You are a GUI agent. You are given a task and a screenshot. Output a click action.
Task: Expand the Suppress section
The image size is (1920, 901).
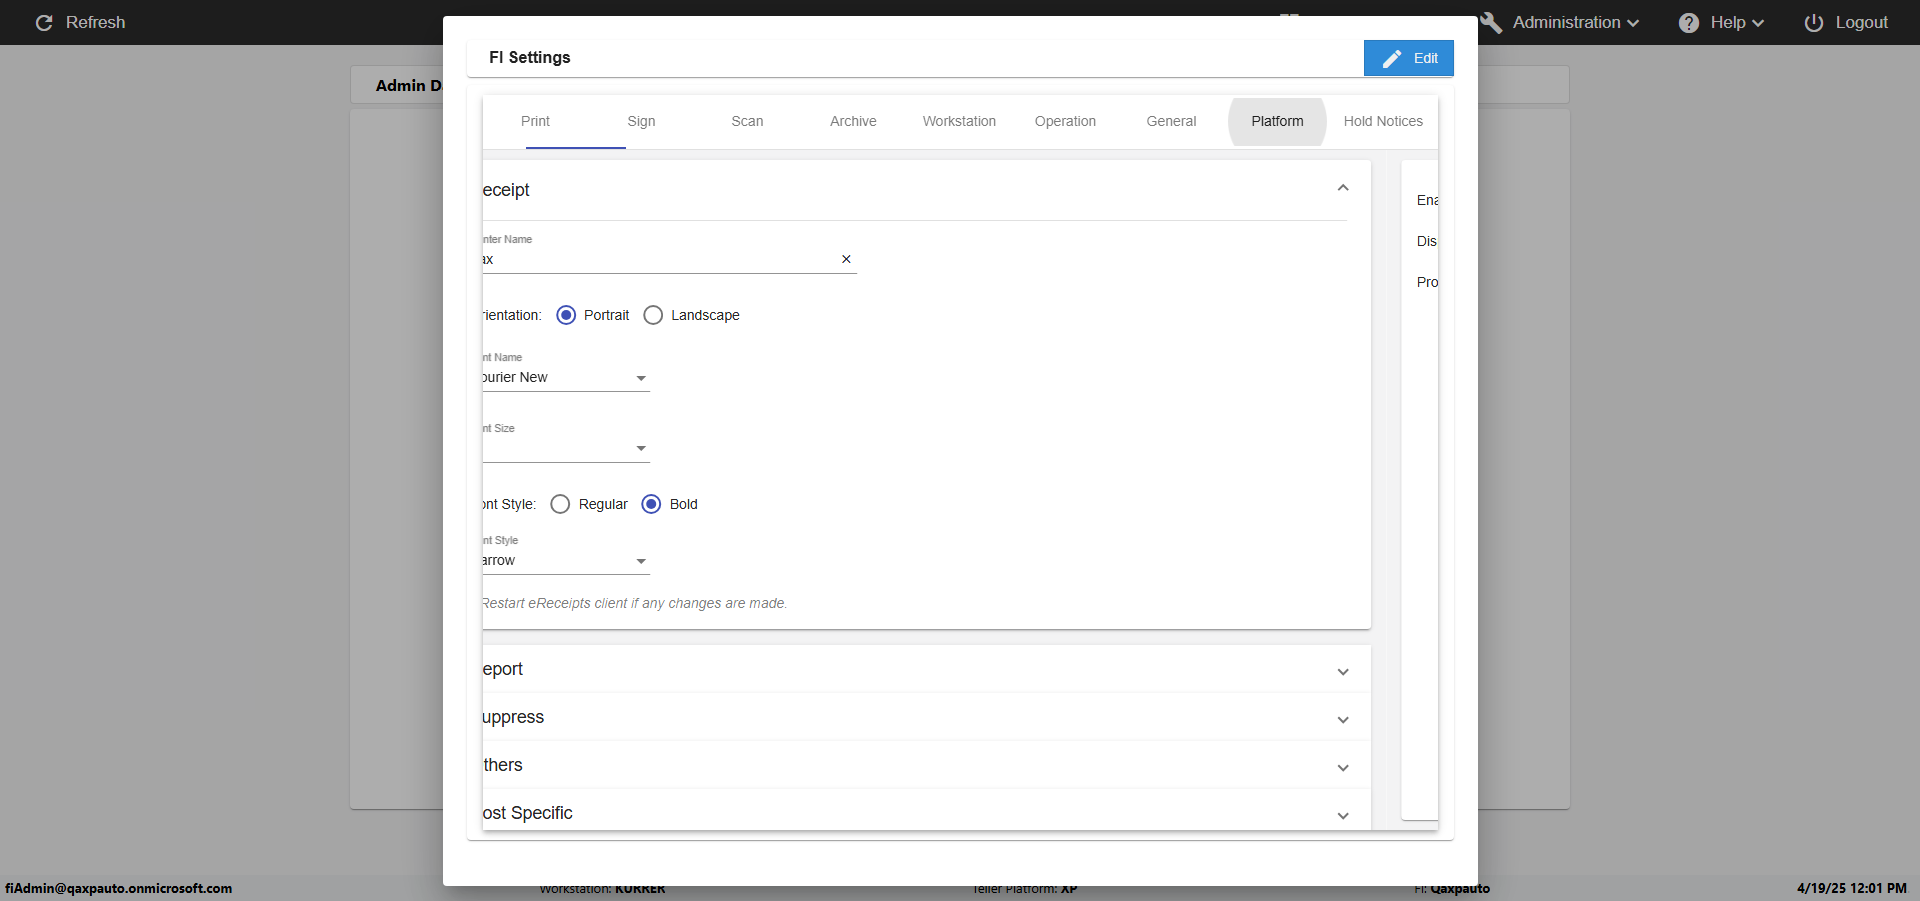click(1343, 719)
